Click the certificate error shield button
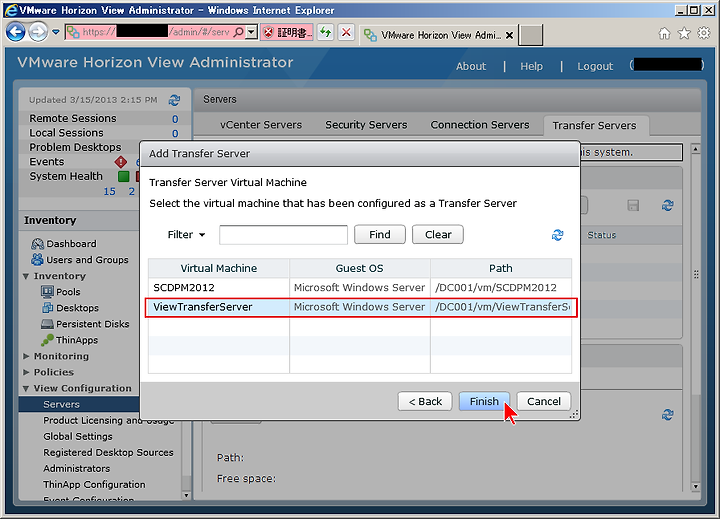720x519 pixels. (287, 33)
